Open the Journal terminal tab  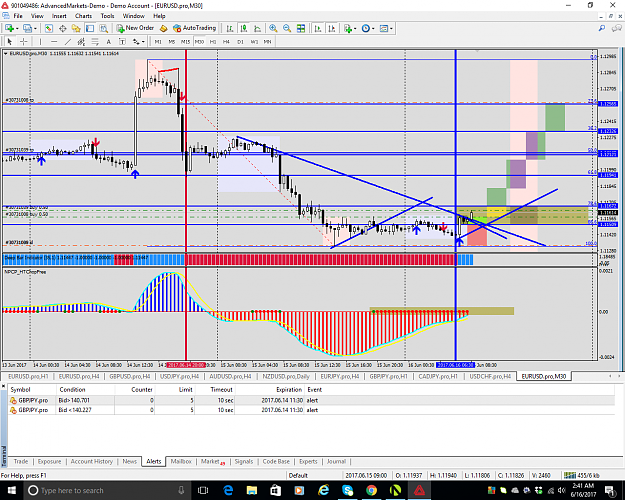336,461
